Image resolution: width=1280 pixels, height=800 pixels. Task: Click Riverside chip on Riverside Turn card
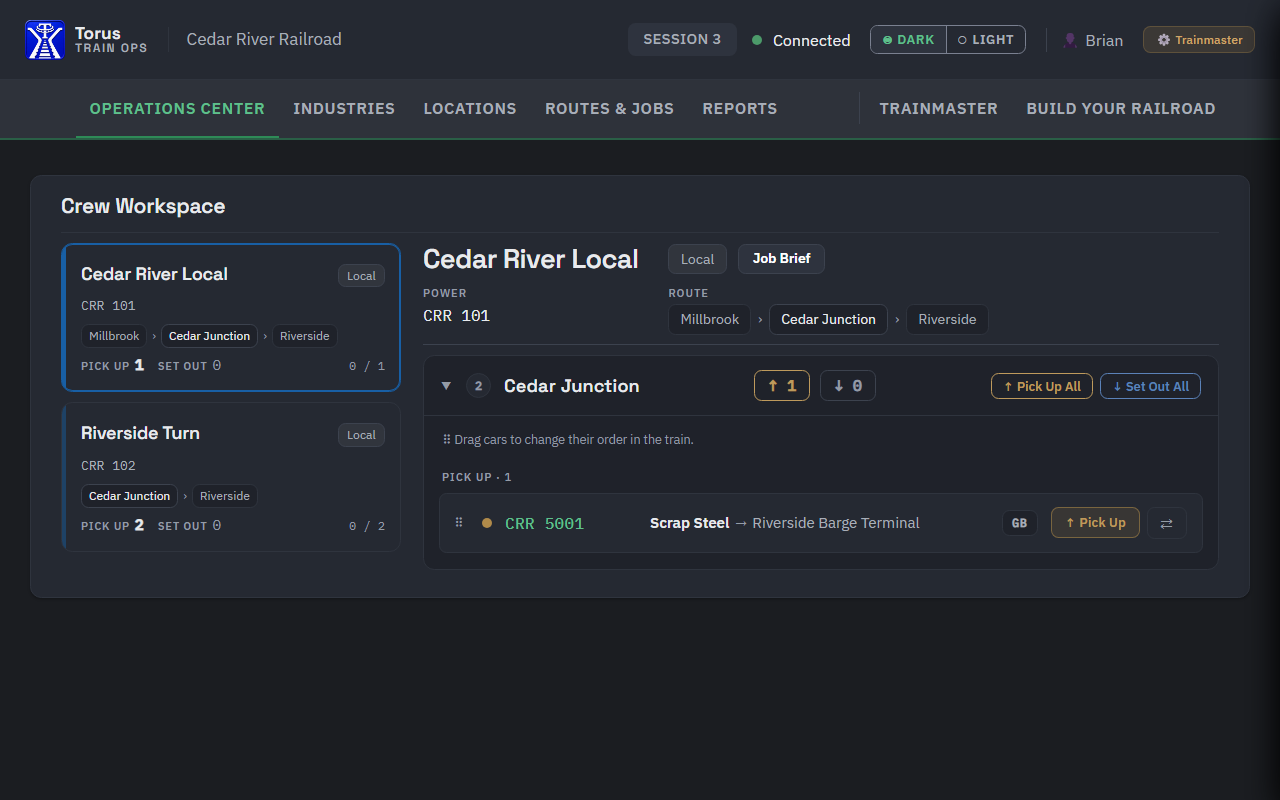click(x=225, y=496)
